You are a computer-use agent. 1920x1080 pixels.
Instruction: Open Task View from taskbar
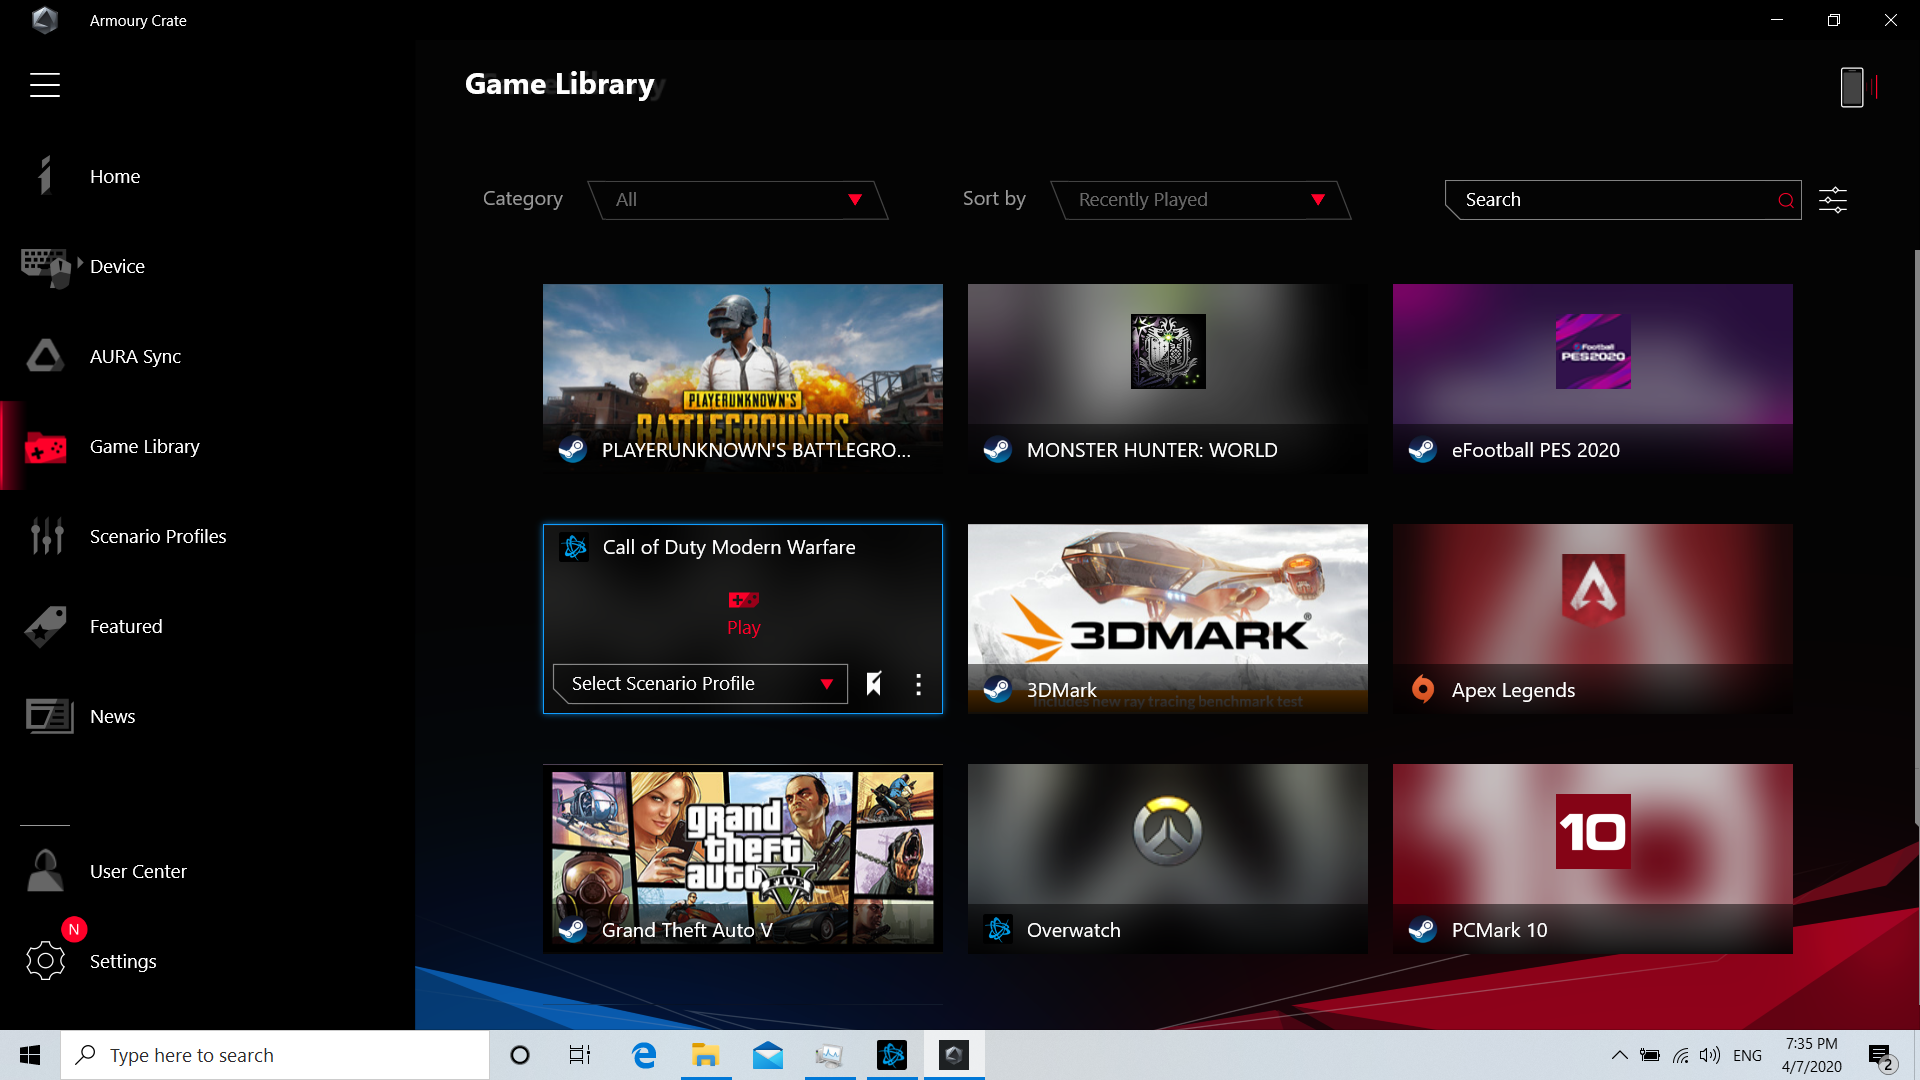[580, 1055]
